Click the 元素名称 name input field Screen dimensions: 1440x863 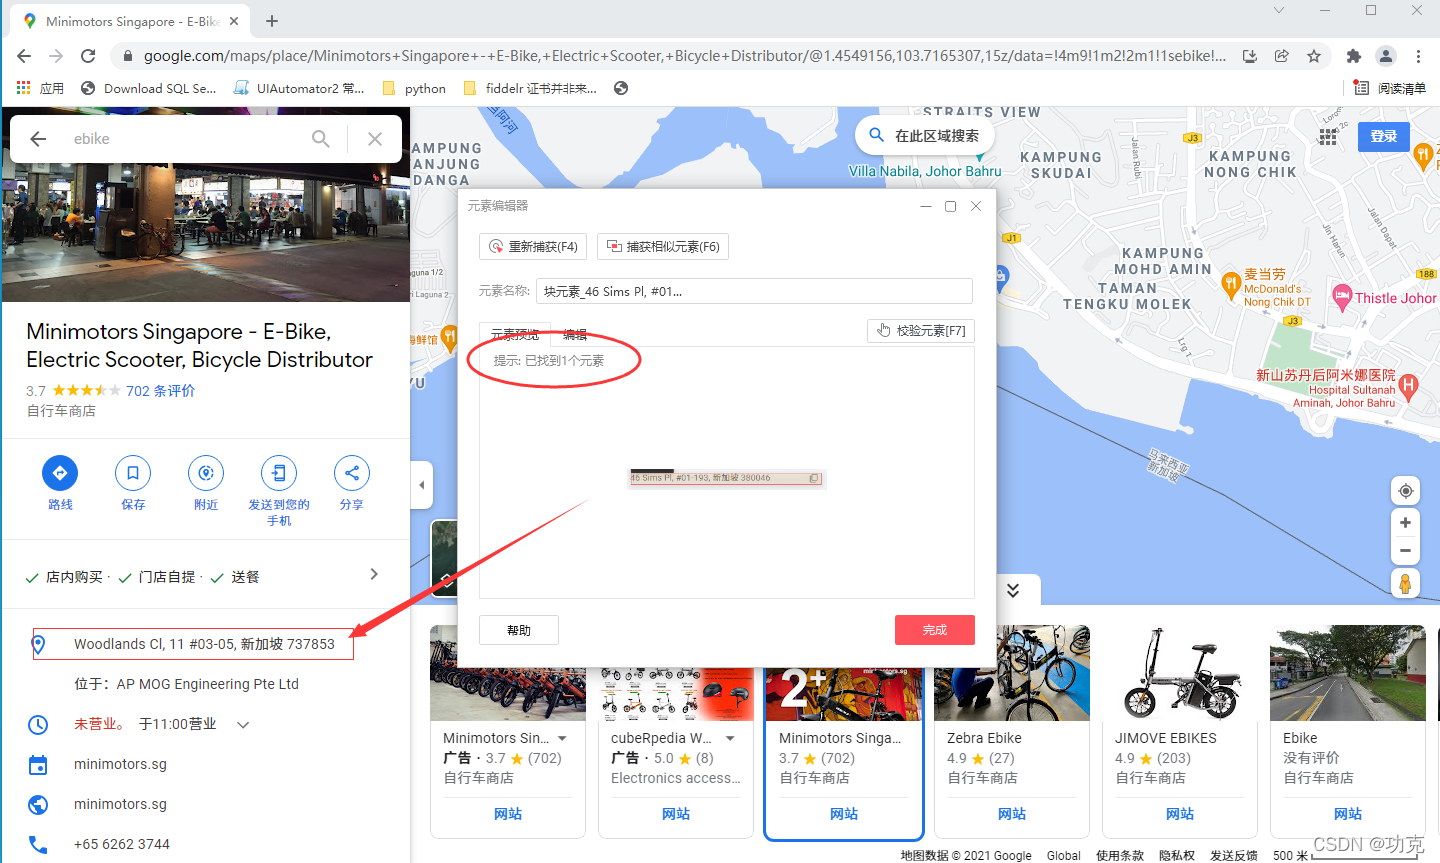coord(754,291)
